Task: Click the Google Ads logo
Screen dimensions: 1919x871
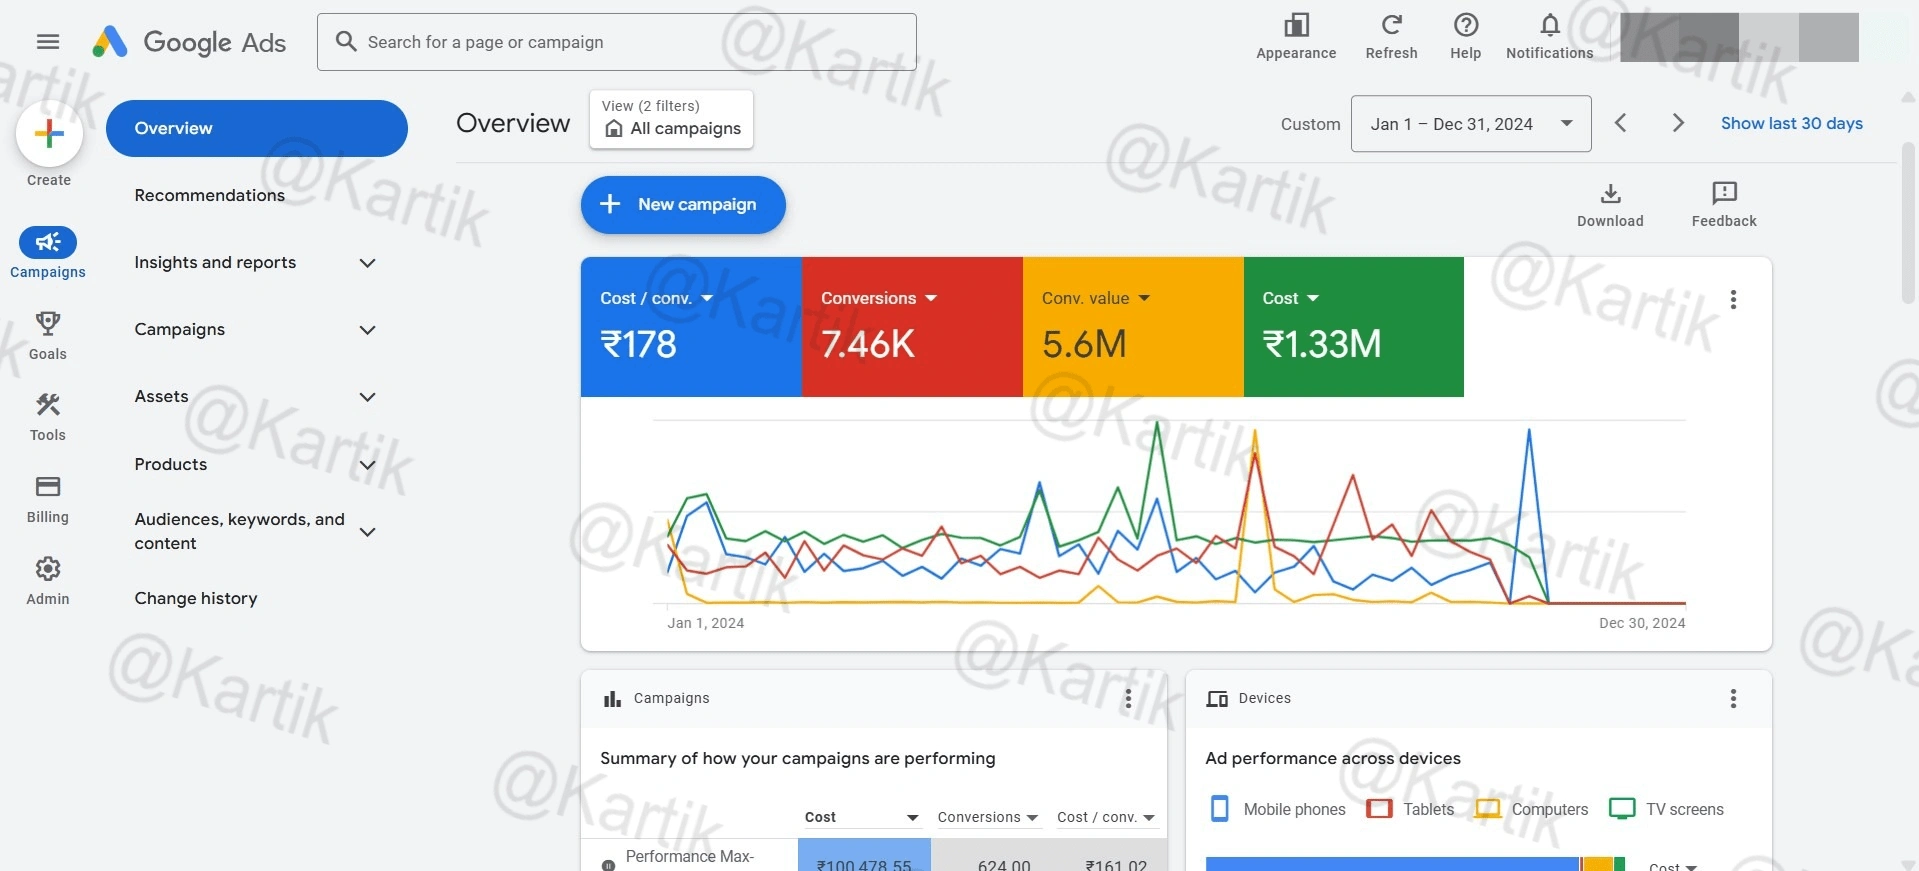Action: coord(189,42)
